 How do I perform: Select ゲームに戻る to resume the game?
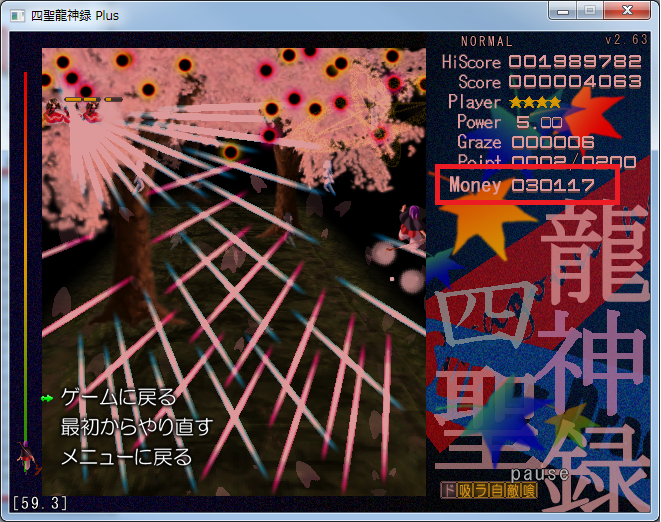(x=118, y=397)
